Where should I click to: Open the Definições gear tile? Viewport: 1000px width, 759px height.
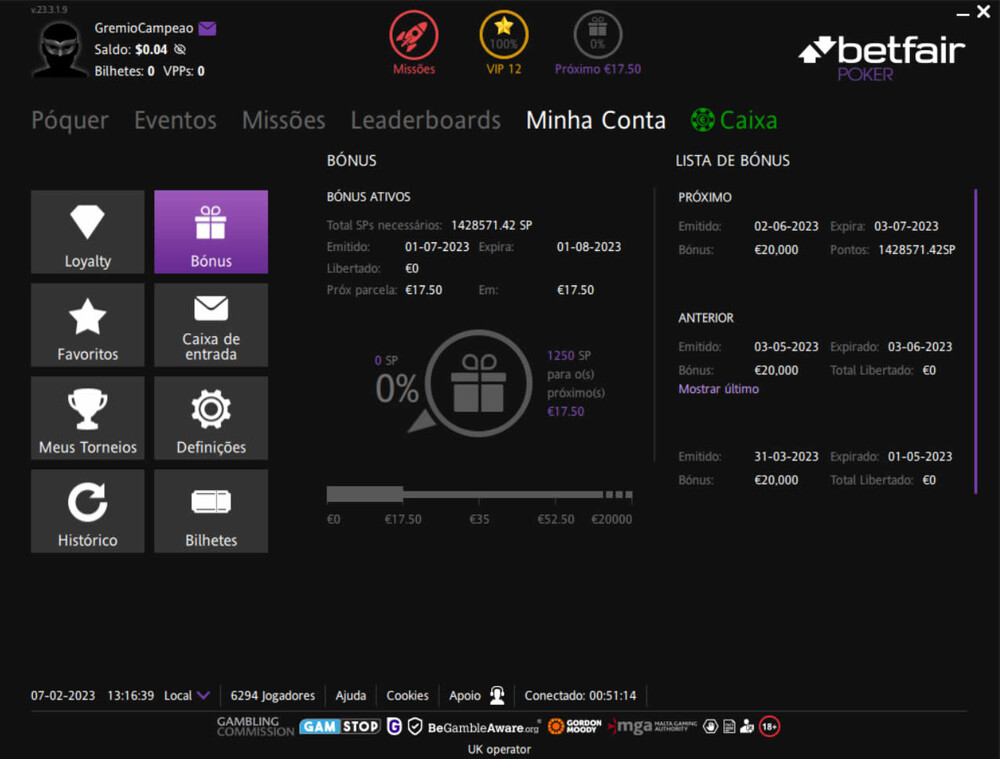(x=211, y=417)
